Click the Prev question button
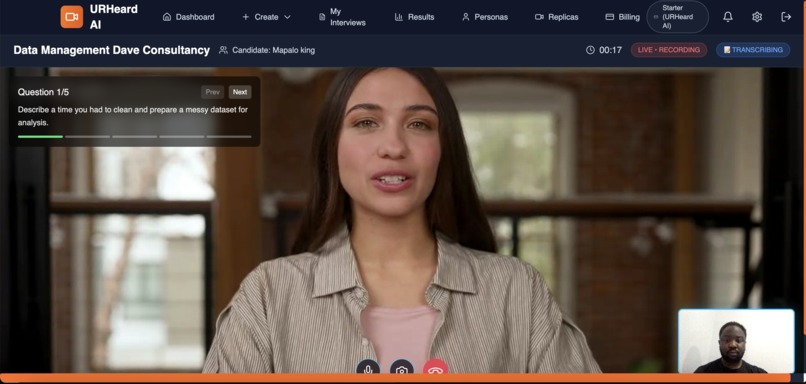806x384 pixels. point(212,92)
